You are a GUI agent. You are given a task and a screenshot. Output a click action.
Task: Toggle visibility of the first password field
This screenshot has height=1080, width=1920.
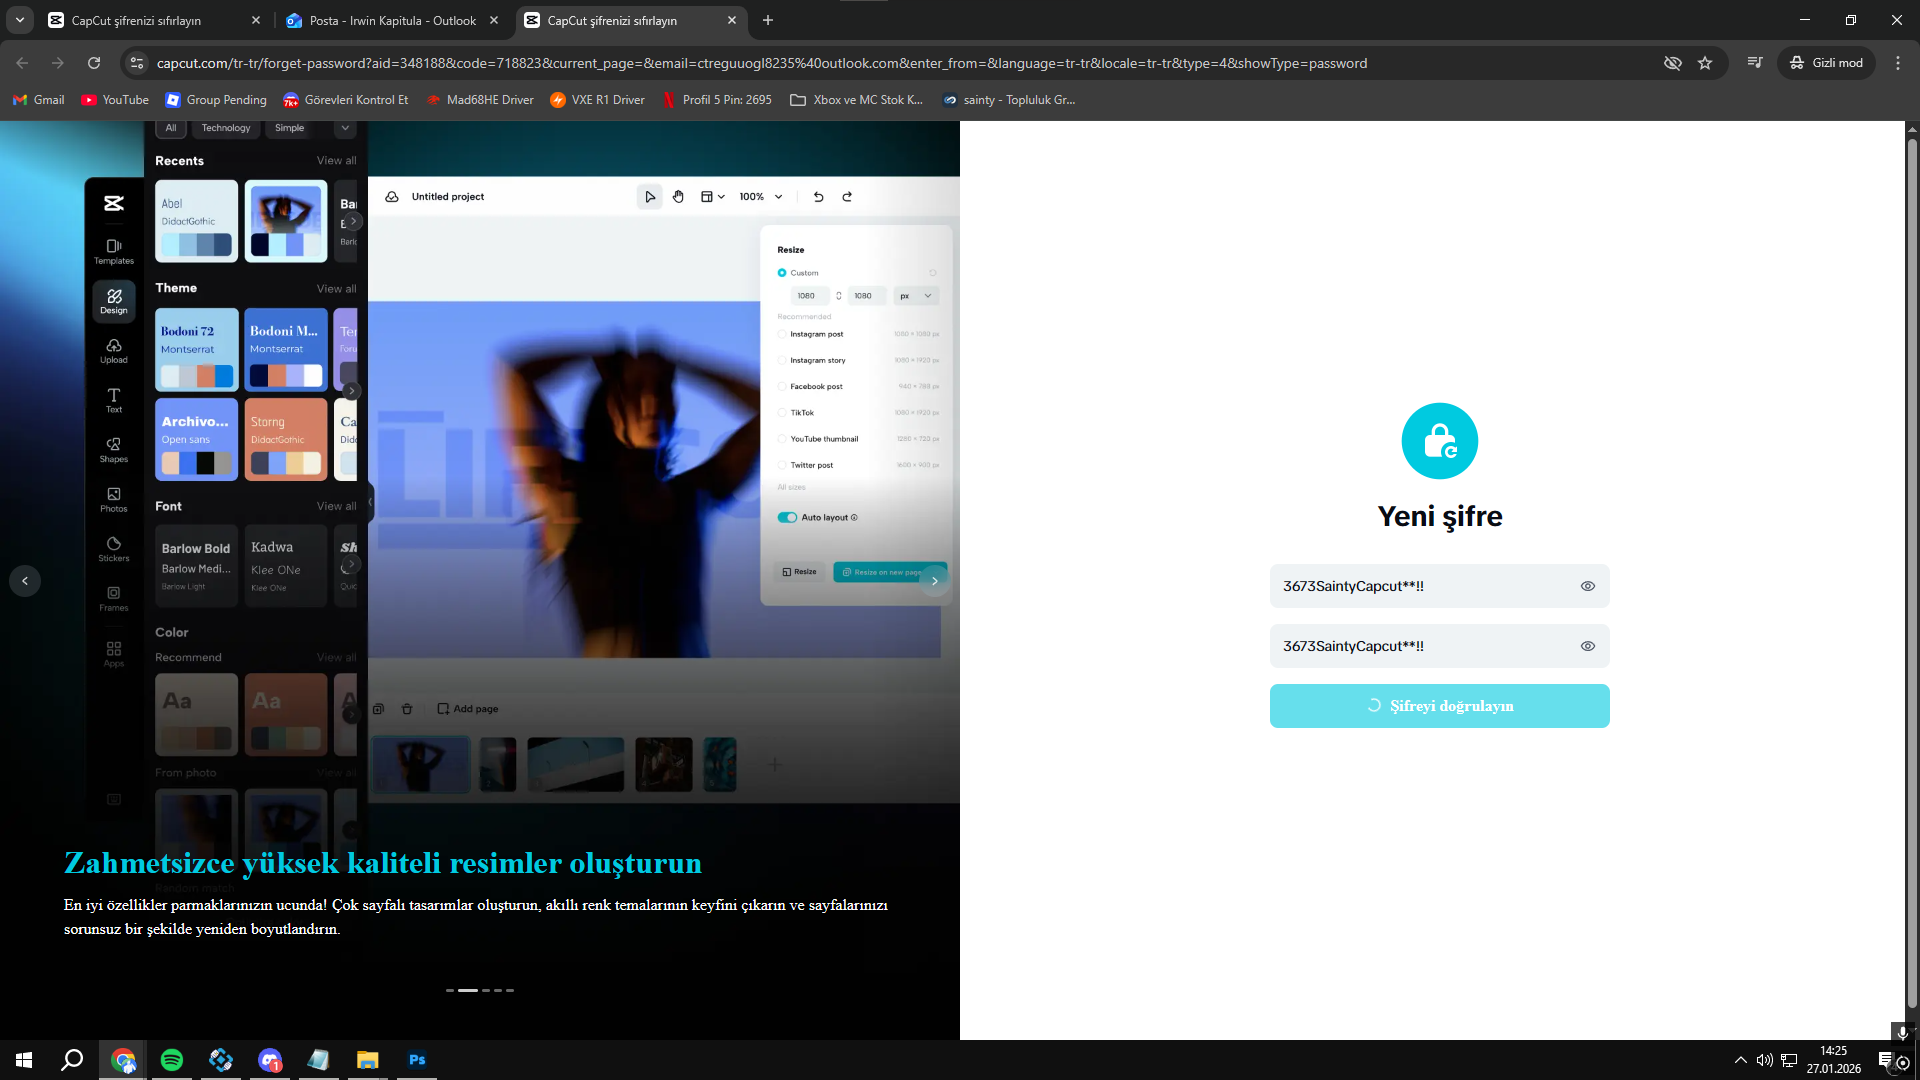click(1587, 586)
